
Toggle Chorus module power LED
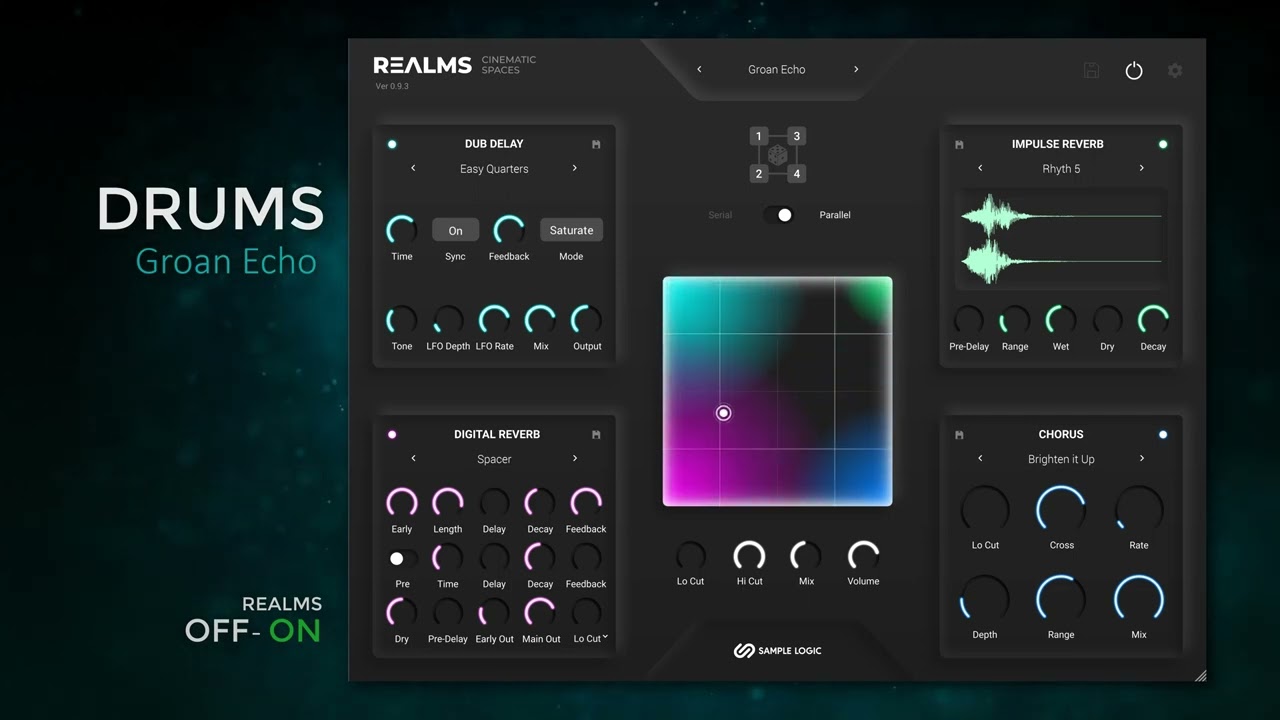(x=1163, y=434)
